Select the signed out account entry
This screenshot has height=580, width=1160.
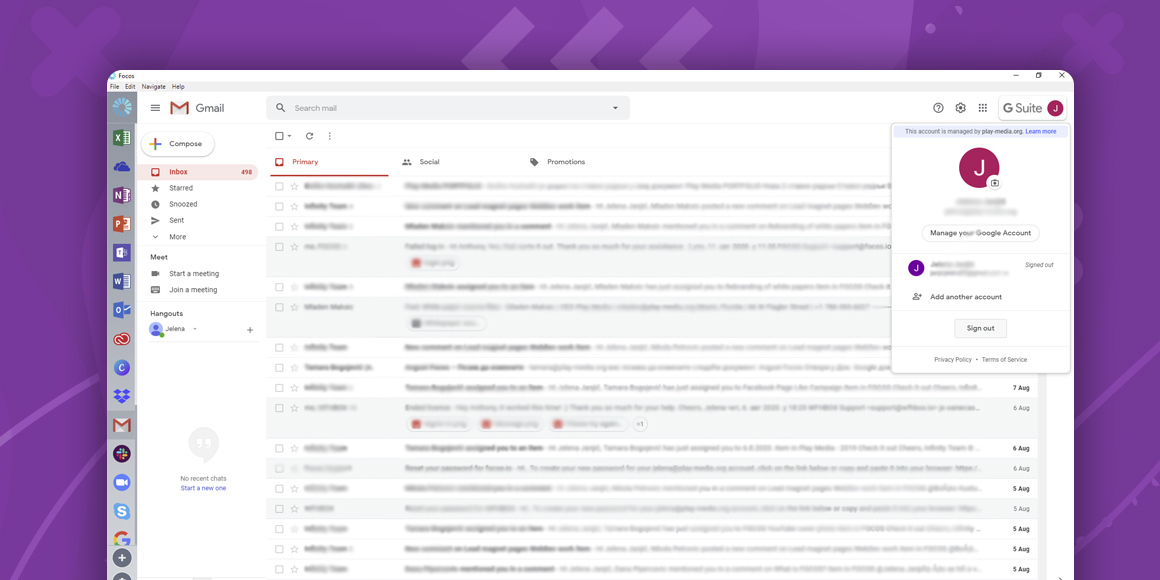pos(980,269)
